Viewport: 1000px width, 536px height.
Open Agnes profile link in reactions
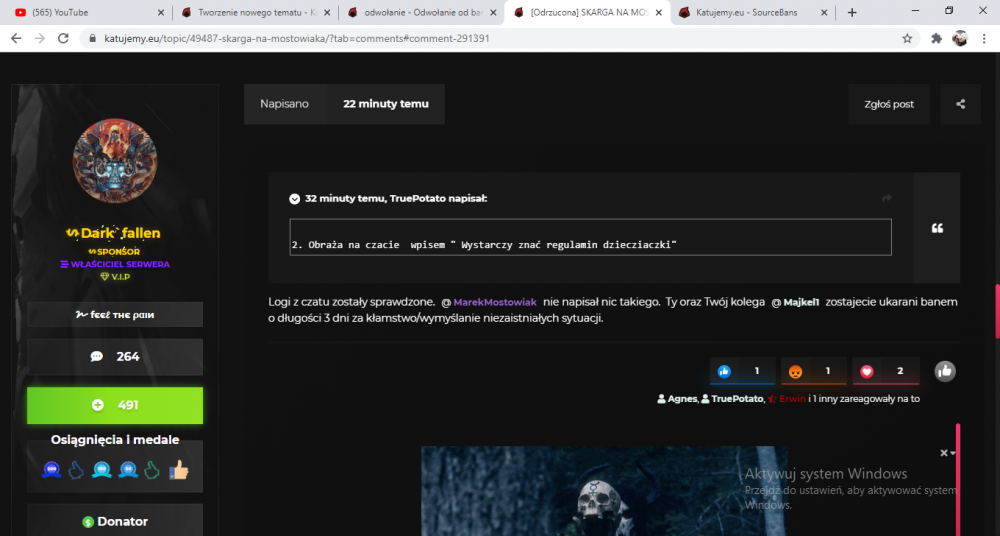pos(682,399)
